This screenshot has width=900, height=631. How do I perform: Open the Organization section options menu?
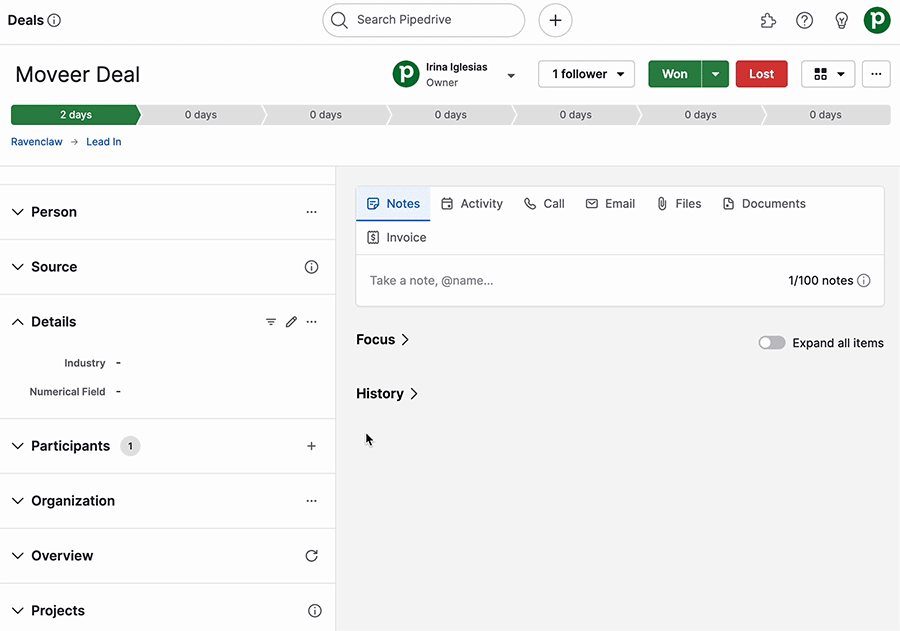(311, 501)
